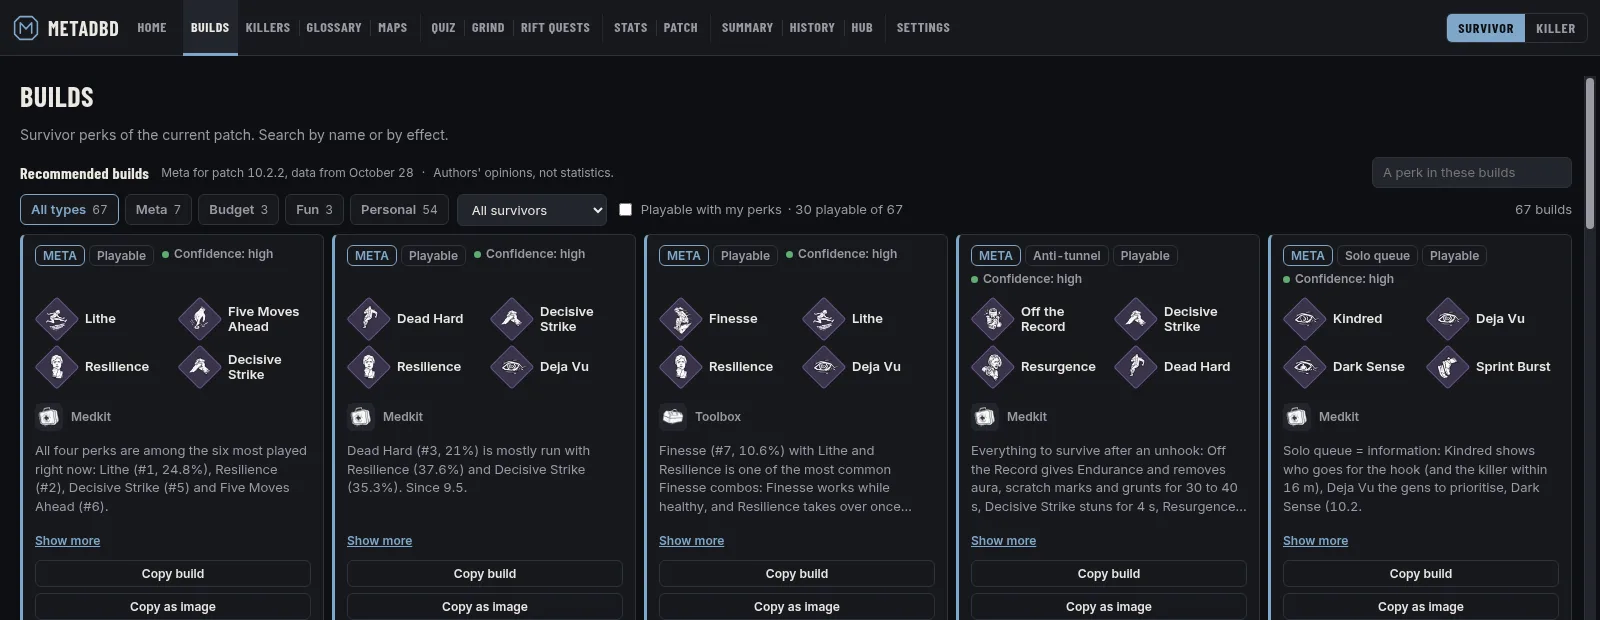Open the Home nav item

pos(152,28)
